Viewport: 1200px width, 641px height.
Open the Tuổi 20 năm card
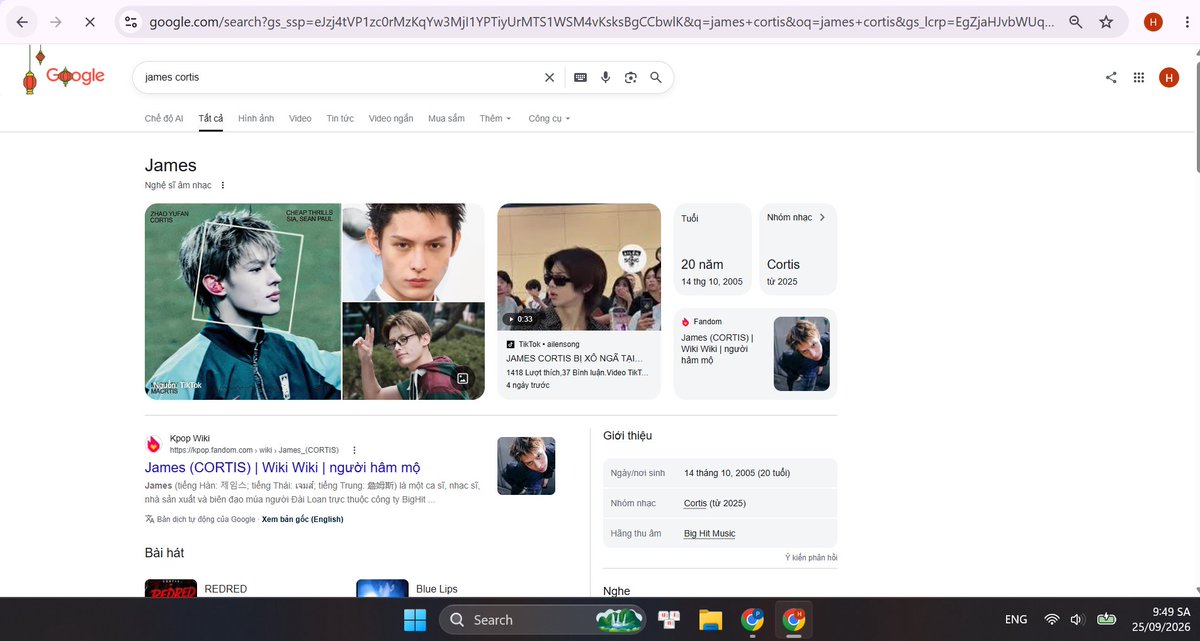coord(712,249)
